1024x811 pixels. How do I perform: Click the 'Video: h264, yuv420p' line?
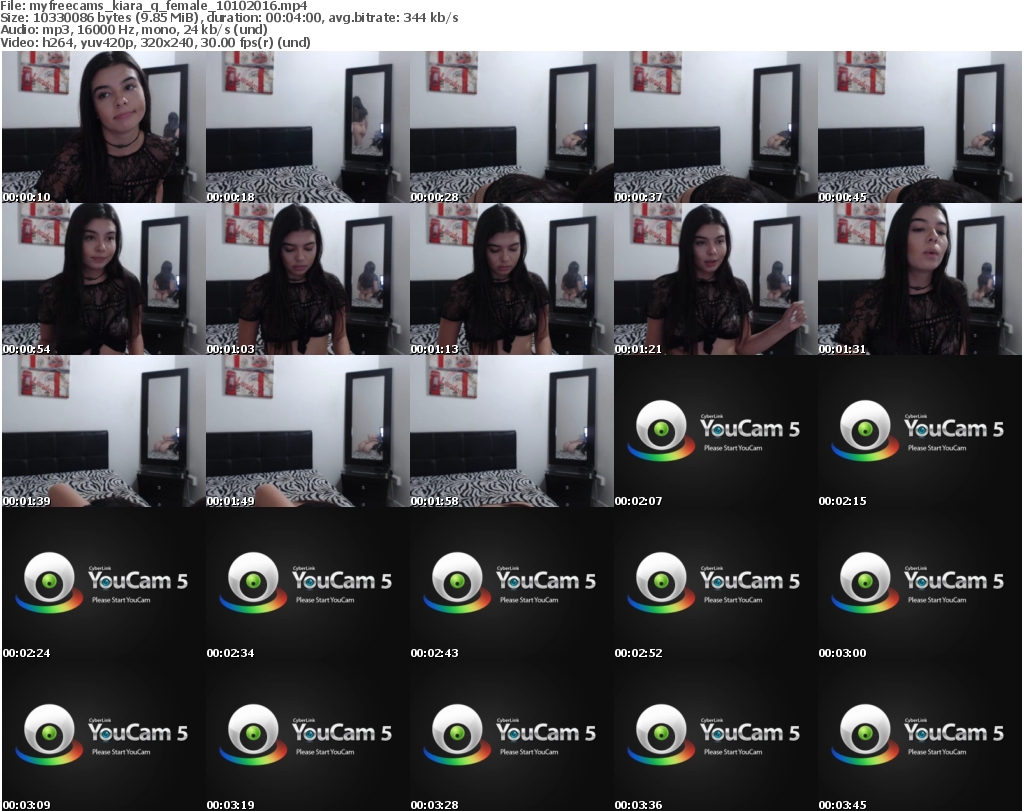(155, 42)
